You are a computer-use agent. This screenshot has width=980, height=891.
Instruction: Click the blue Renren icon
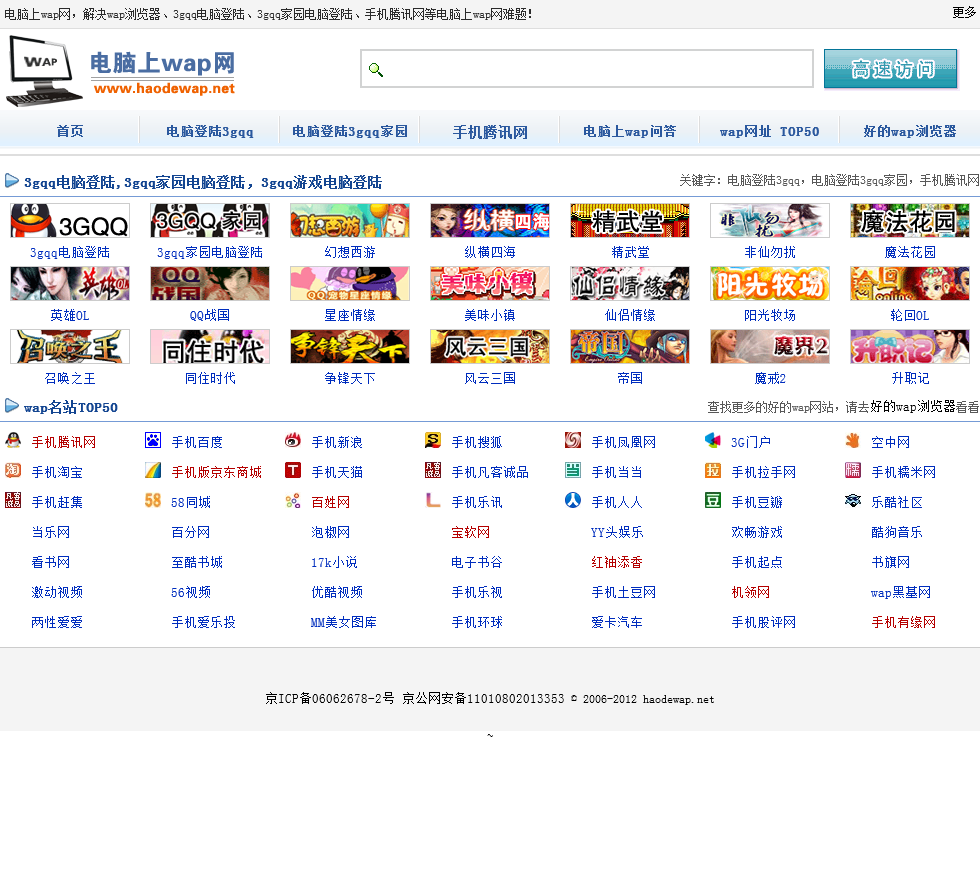(573, 500)
